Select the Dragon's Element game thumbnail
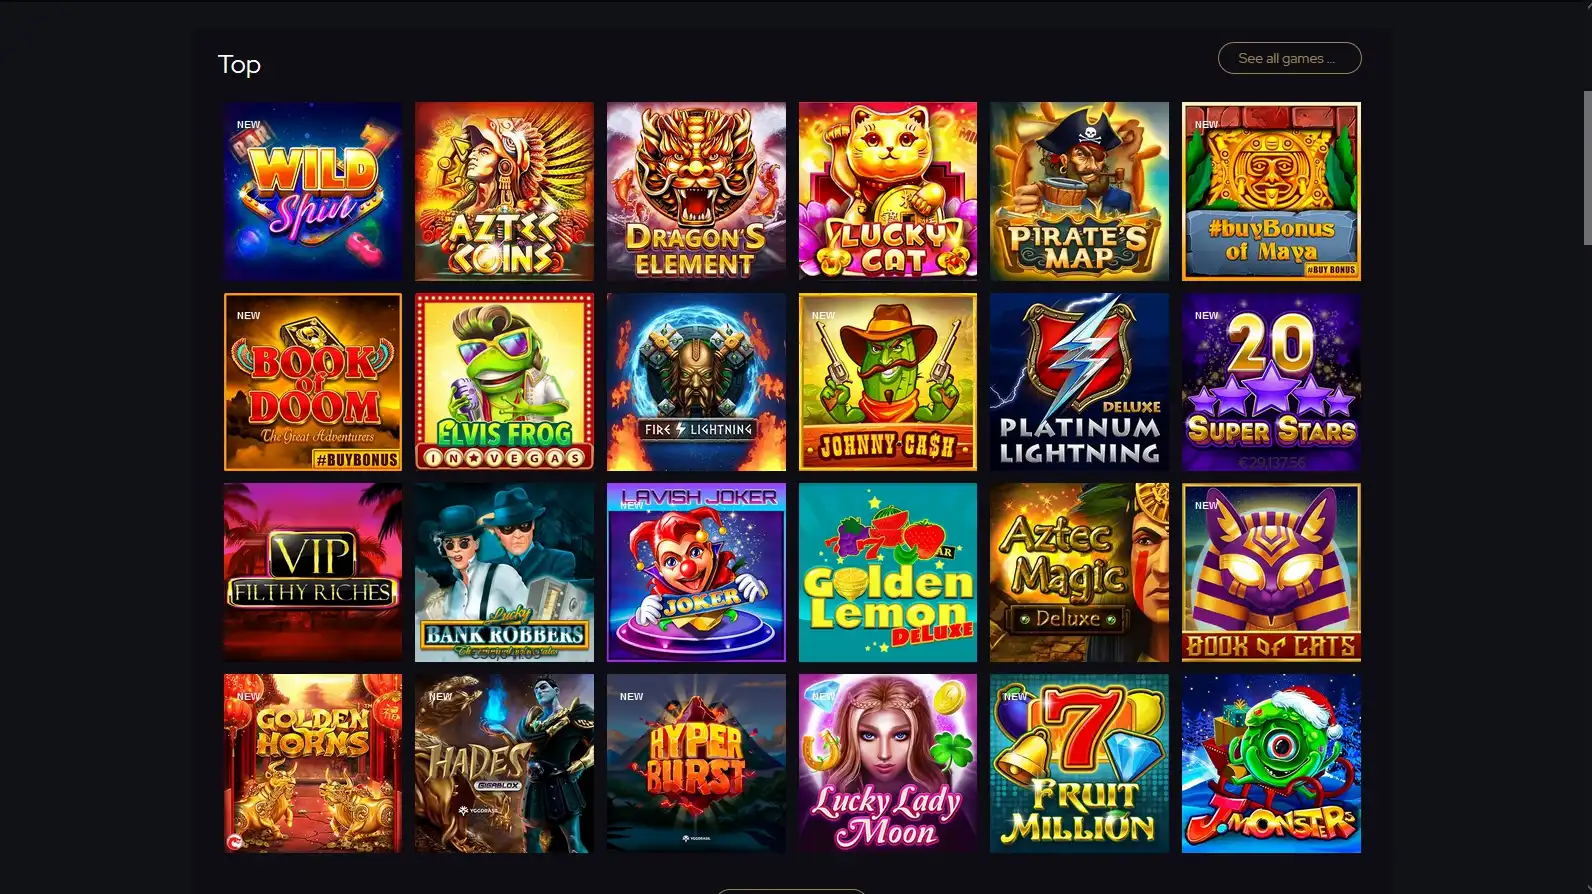This screenshot has width=1592, height=894. click(x=696, y=191)
